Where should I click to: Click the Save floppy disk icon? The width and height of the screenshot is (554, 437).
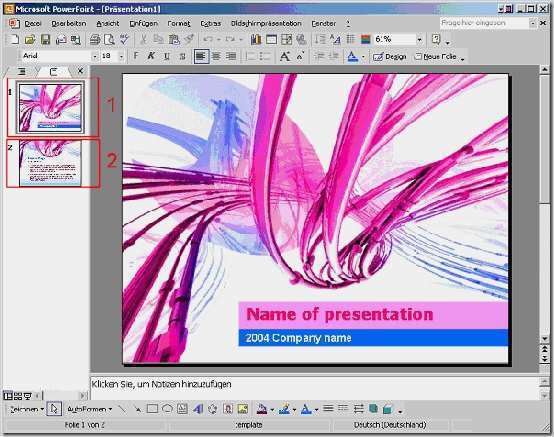pos(46,39)
